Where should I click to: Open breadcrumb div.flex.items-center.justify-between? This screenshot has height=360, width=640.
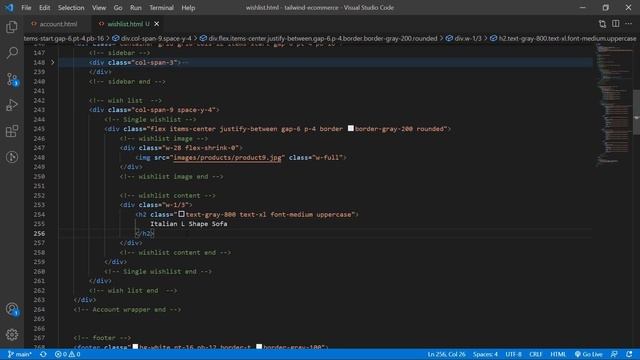(x=318, y=38)
